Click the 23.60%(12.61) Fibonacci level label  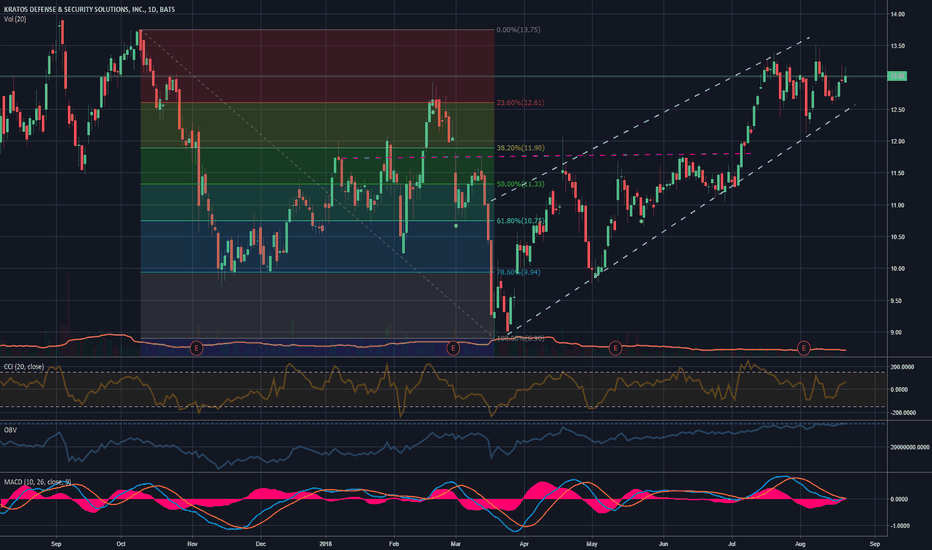[x=520, y=103]
